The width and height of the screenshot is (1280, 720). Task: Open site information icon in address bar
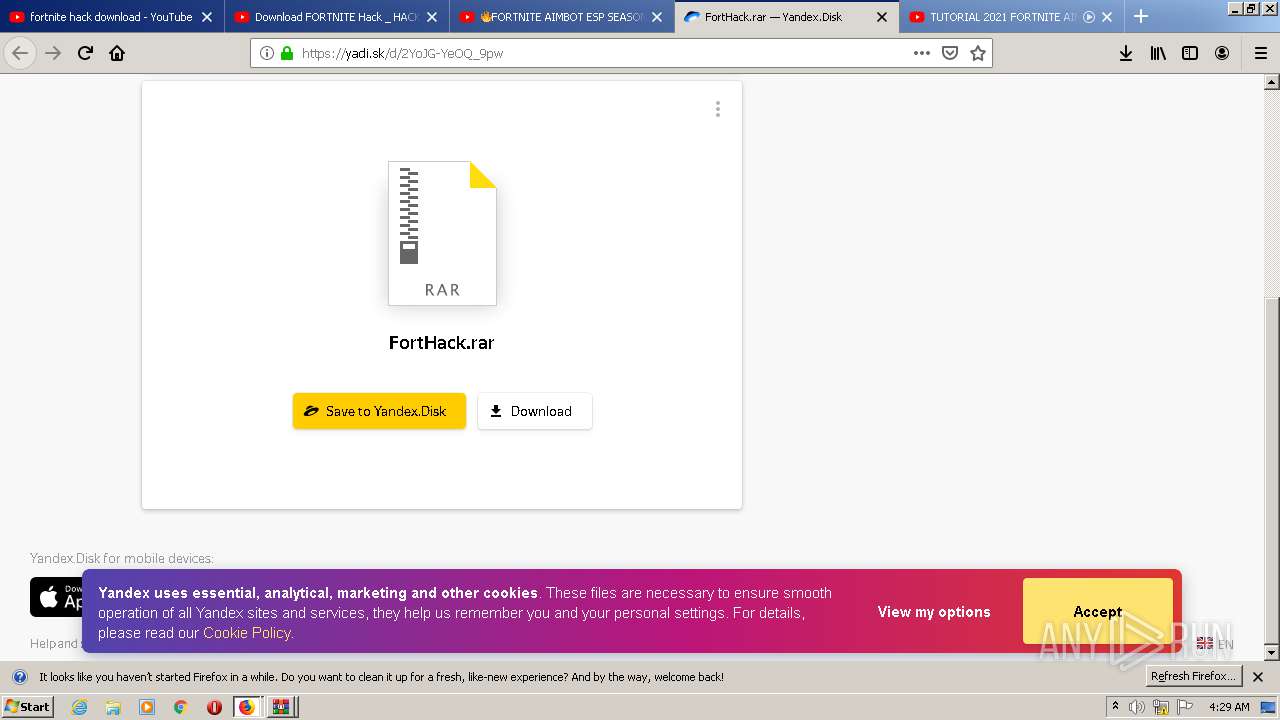267,53
